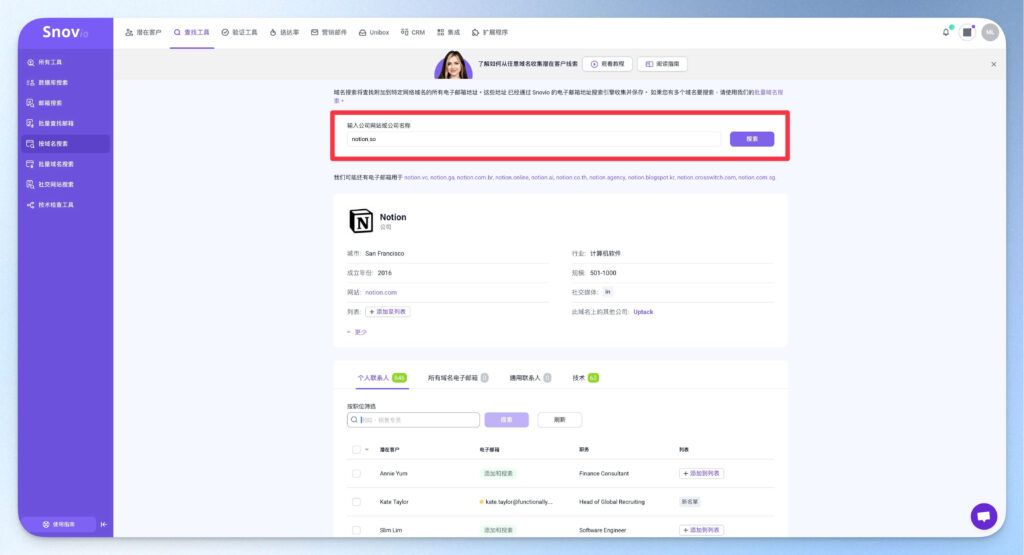Screen dimensions: 1024x555
Task: Close the tutorial banner with the X
Action: pyautogui.click(x=993, y=64)
